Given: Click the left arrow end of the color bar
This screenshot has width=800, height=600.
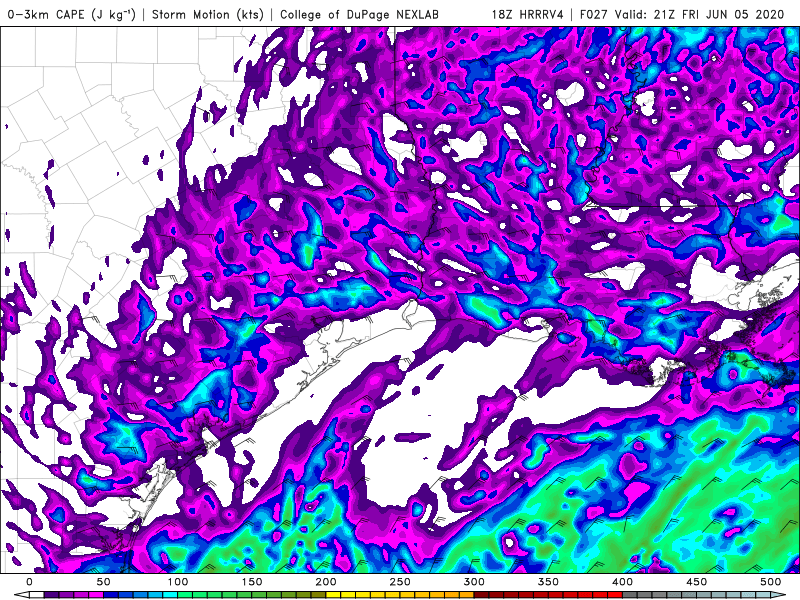Looking at the screenshot, I should 22,595.
